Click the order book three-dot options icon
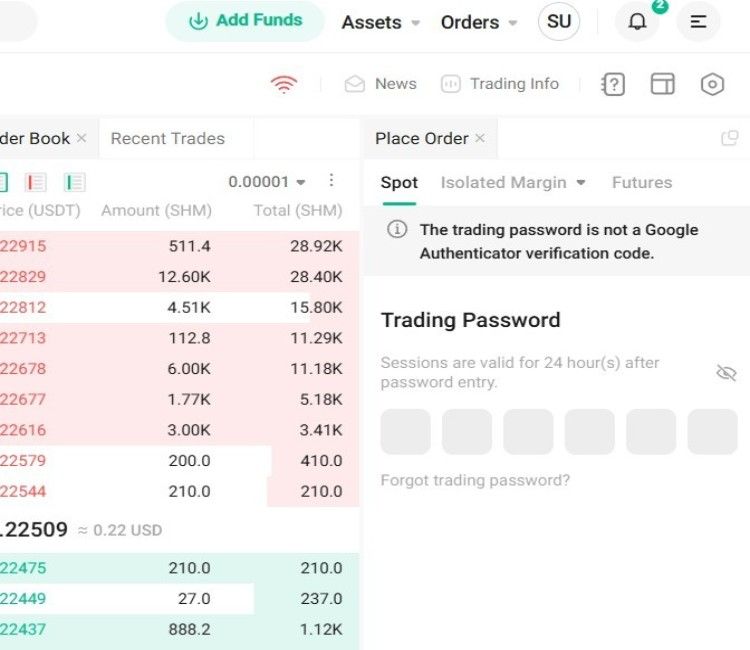 pyautogui.click(x=332, y=181)
